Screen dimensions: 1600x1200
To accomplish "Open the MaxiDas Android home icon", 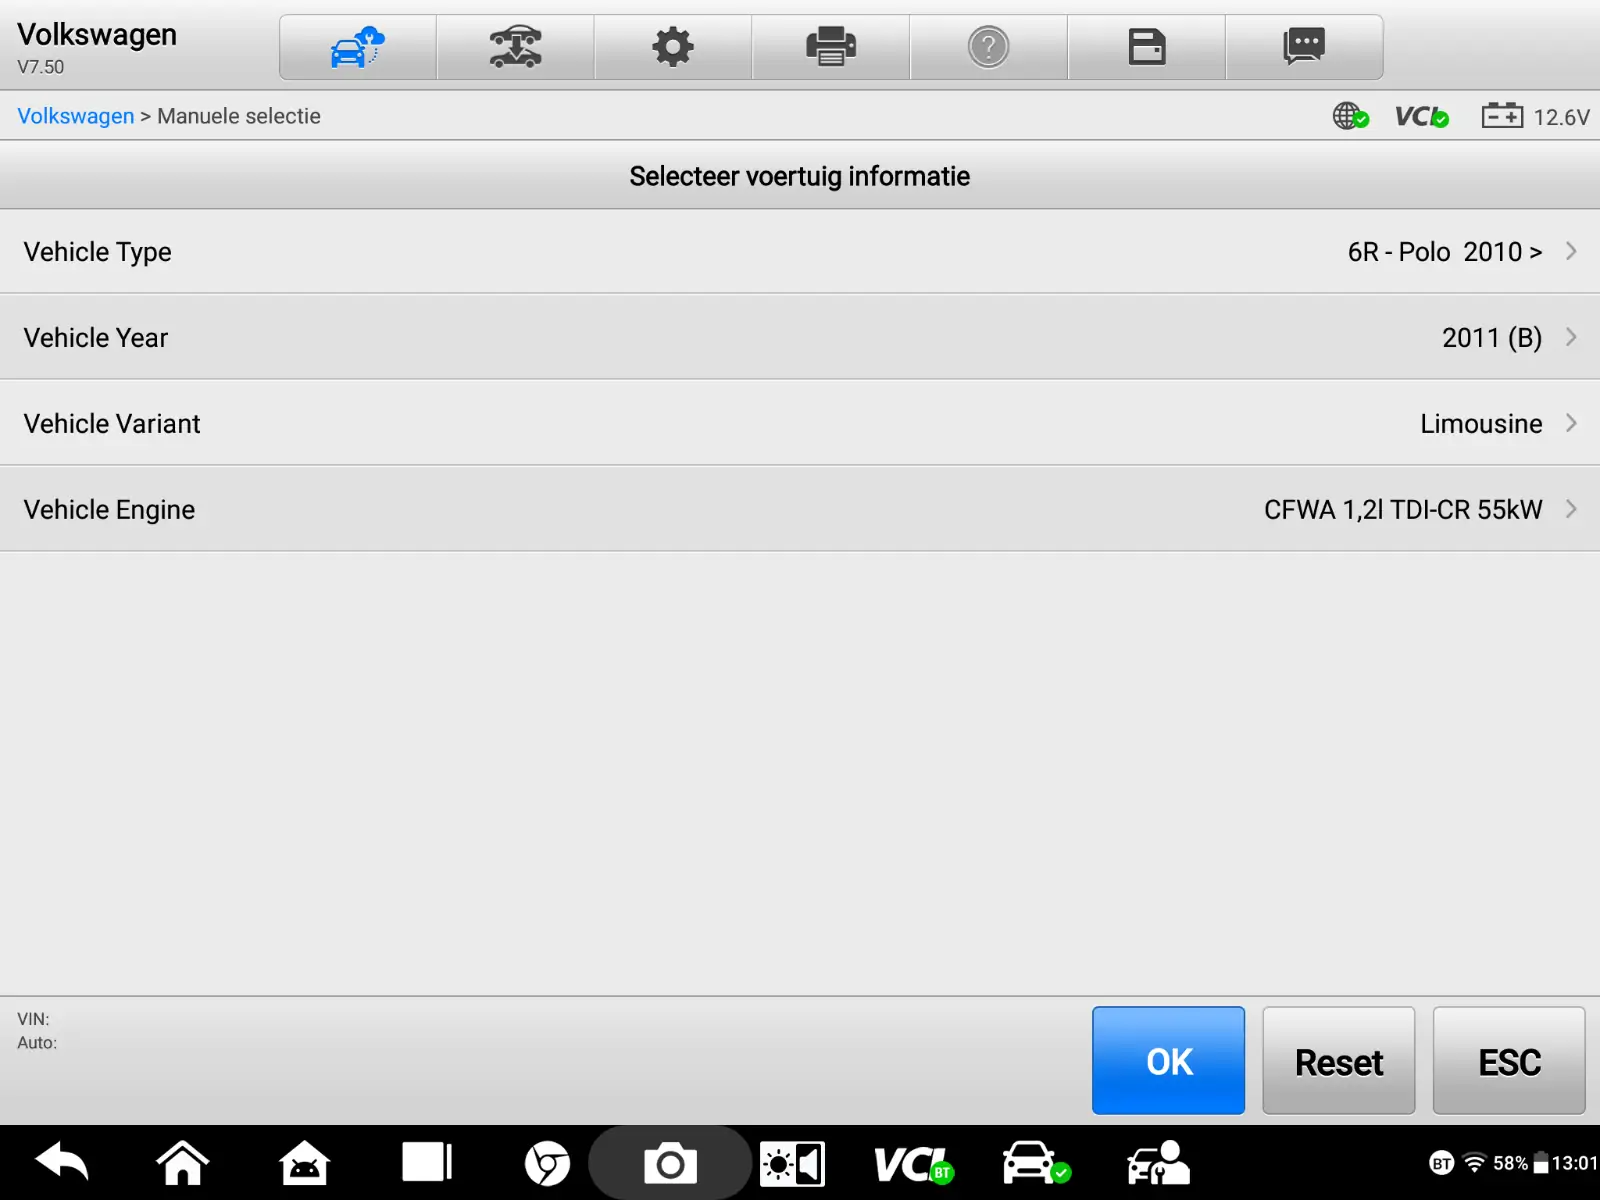I will coord(304,1163).
